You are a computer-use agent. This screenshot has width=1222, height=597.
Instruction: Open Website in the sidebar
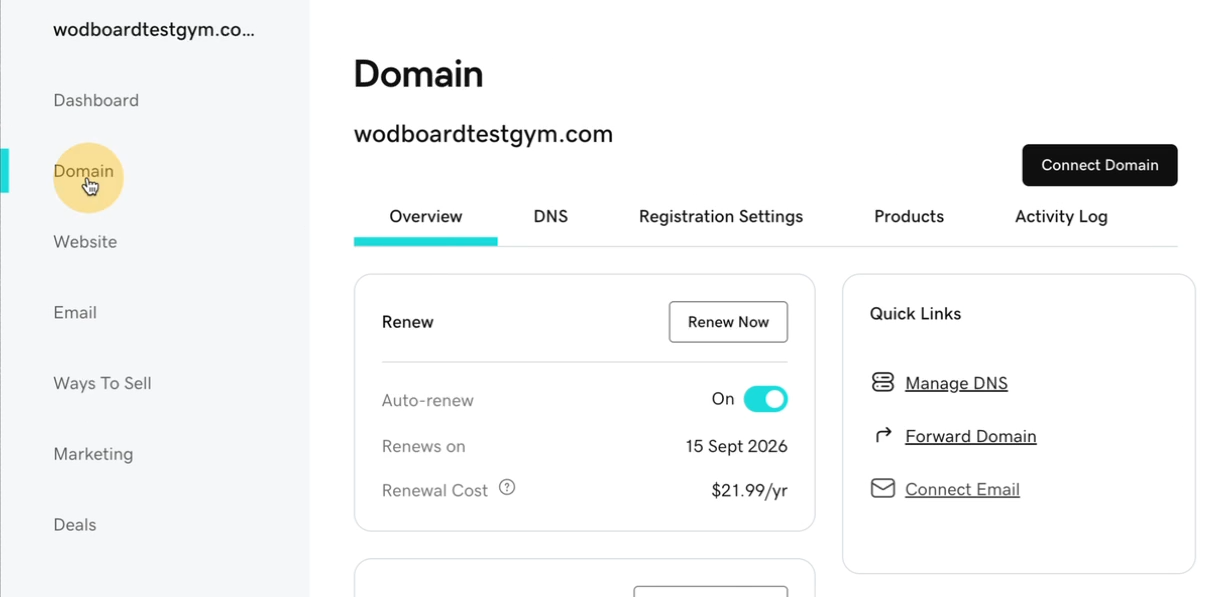pyautogui.click(x=85, y=242)
